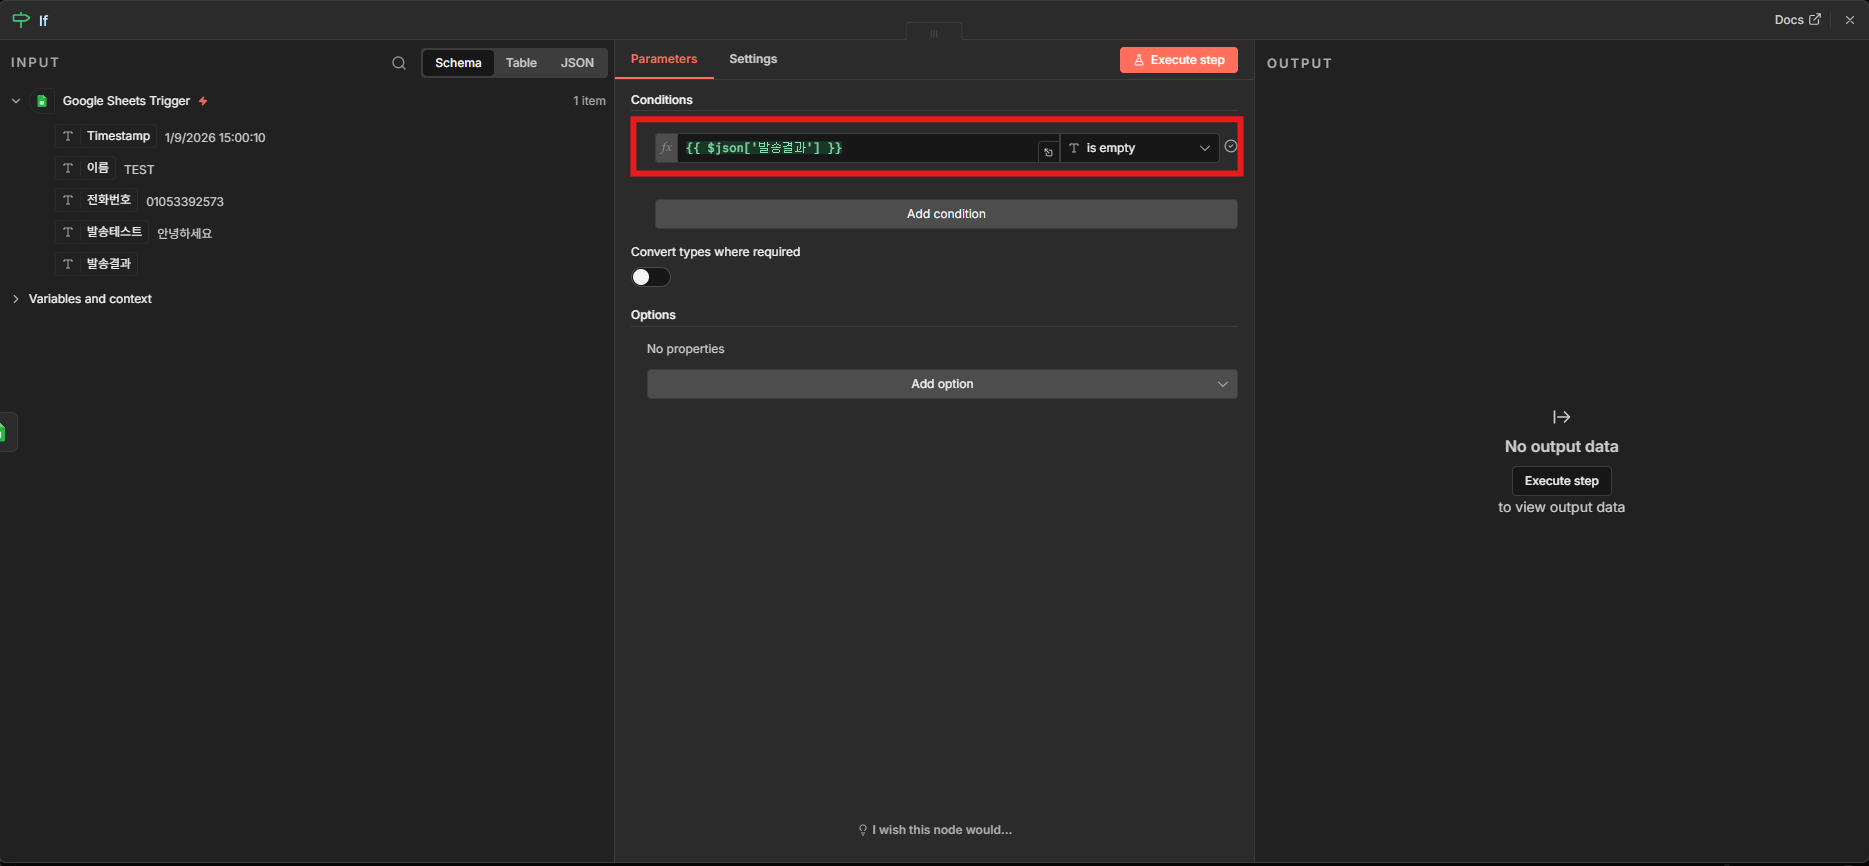The image size is (1869, 866).
Task: Click Execute step in Output panel
Action: pyautogui.click(x=1561, y=481)
